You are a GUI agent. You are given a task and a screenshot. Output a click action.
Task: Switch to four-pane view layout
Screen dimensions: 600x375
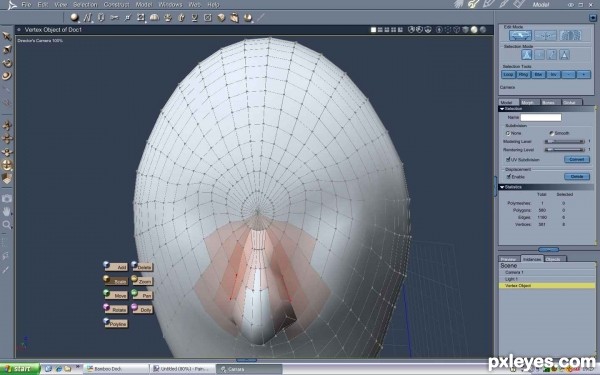(393, 29)
